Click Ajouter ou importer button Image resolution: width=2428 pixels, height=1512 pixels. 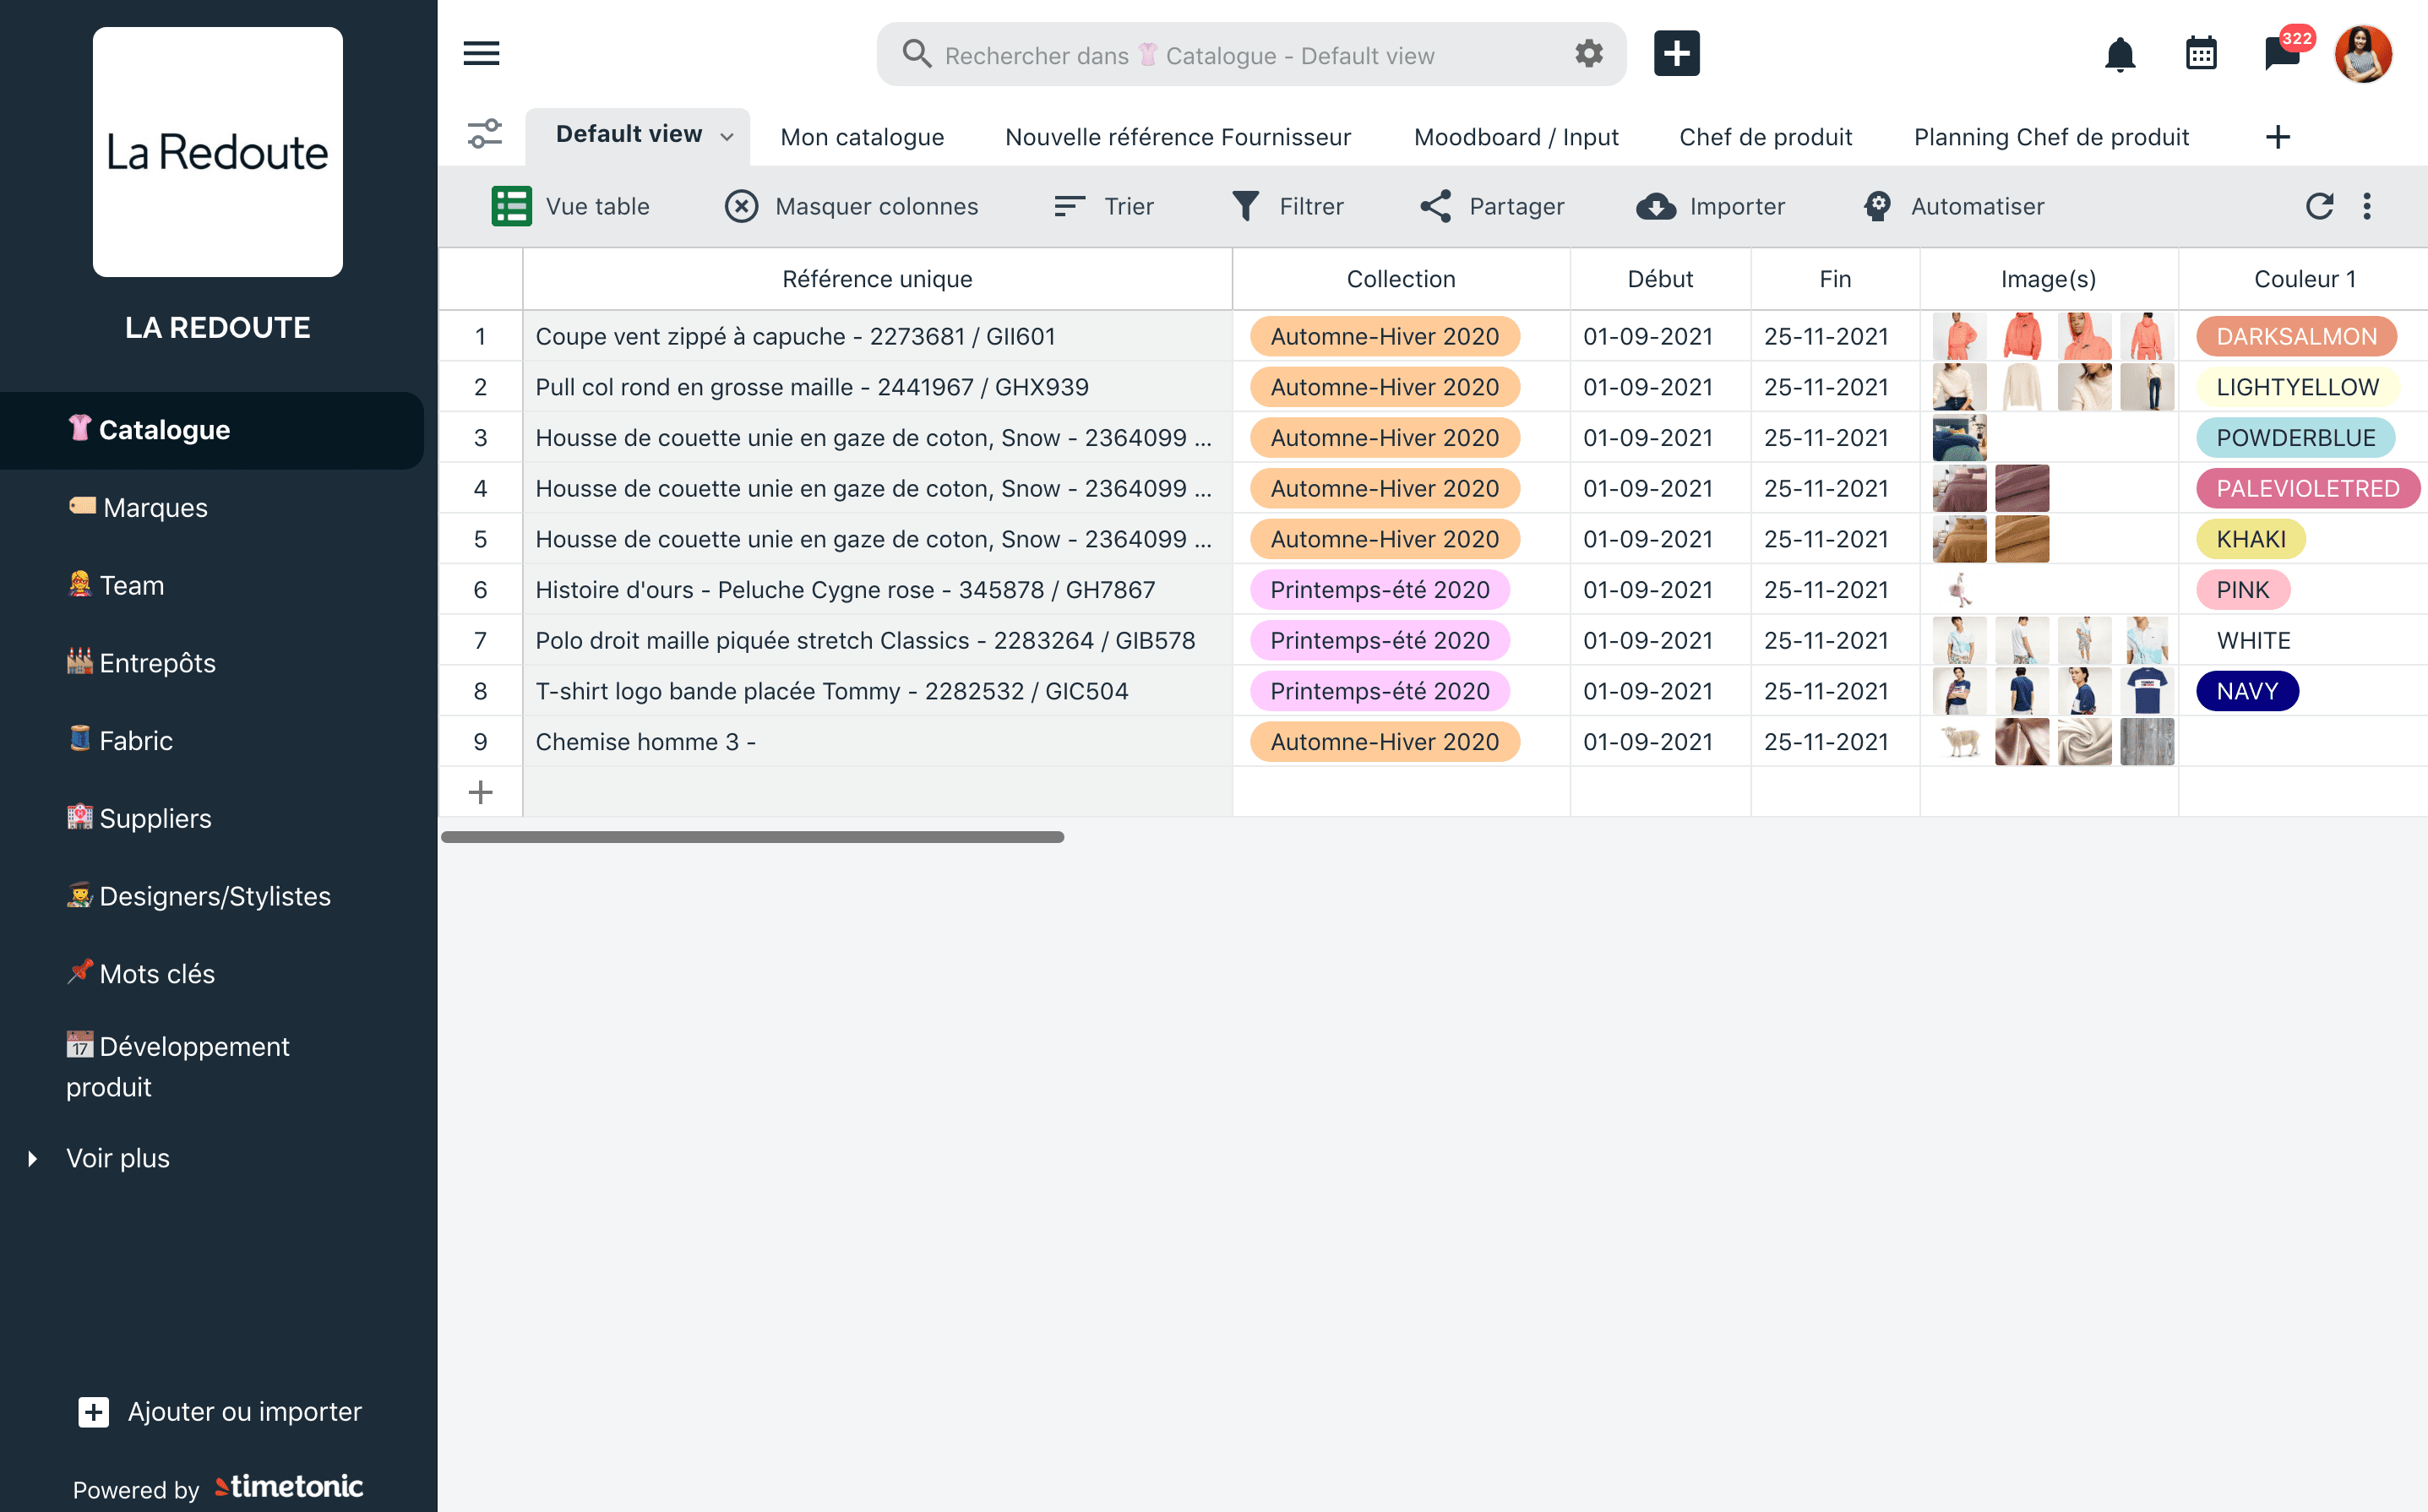(220, 1412)
